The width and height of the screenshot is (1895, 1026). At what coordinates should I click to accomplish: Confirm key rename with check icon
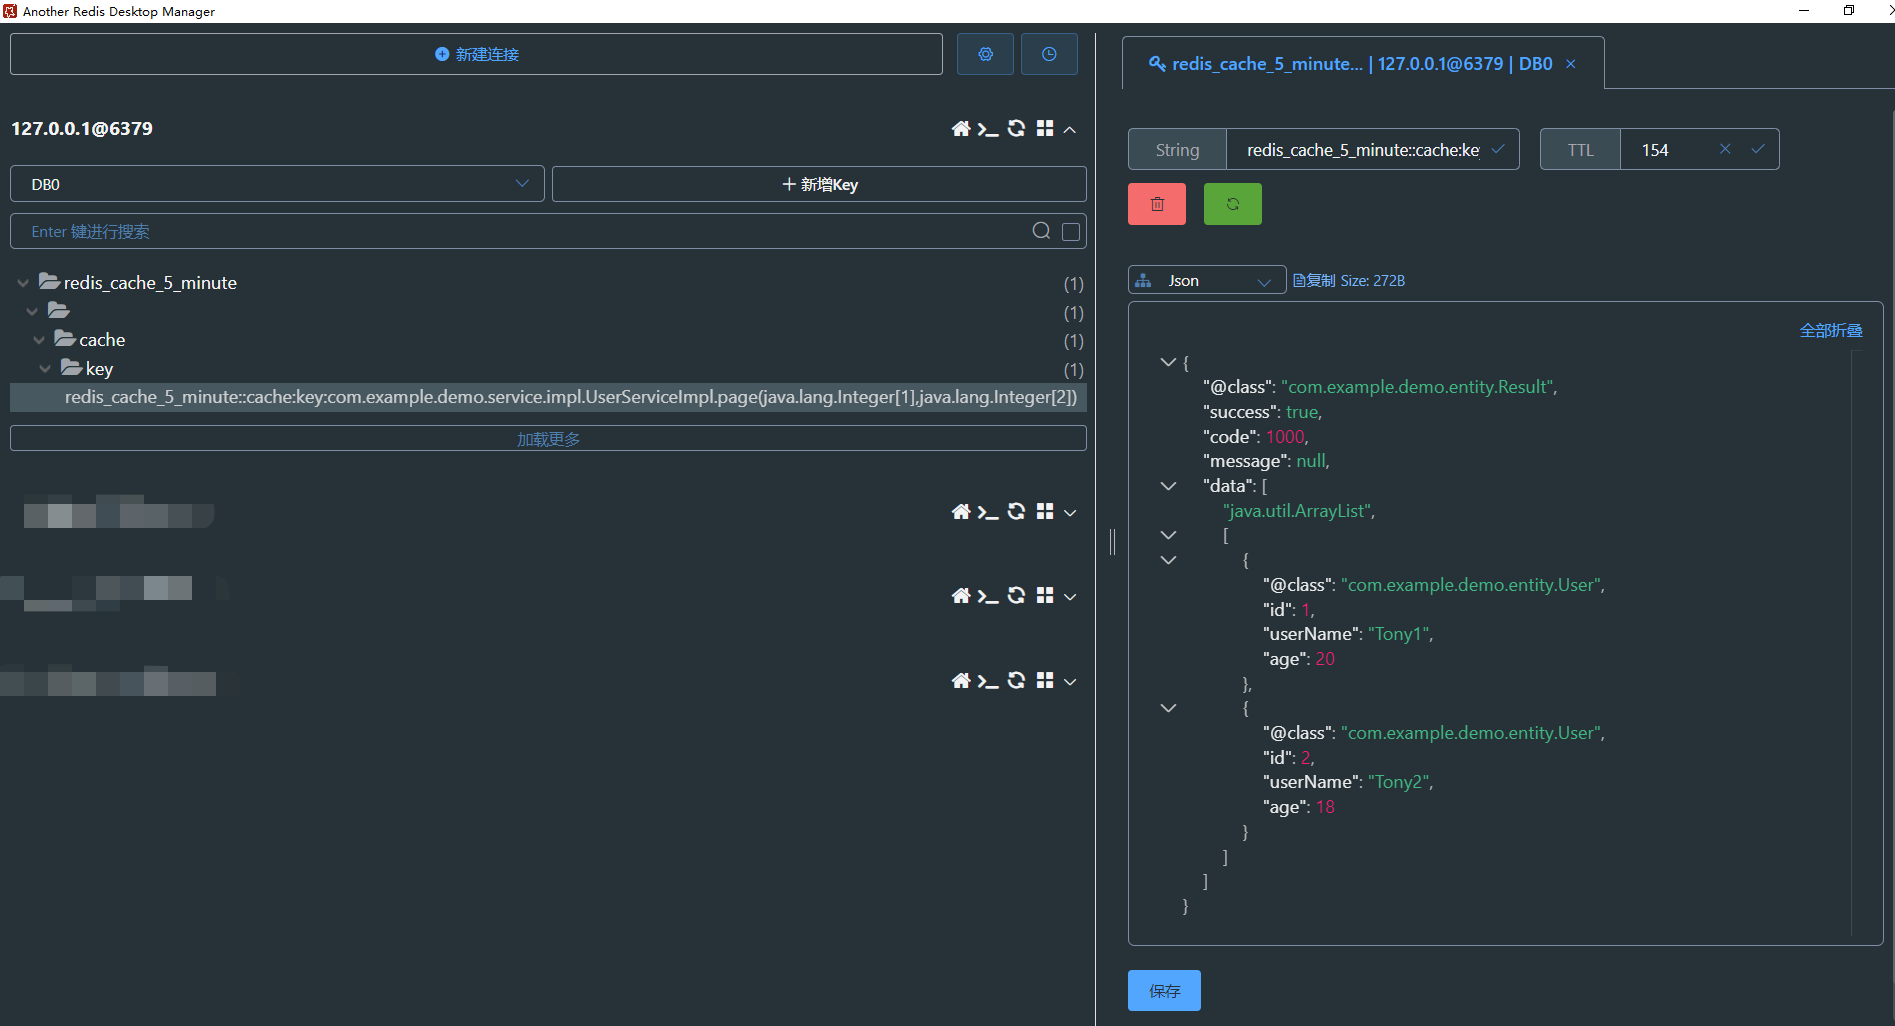tap(1498, 149)
